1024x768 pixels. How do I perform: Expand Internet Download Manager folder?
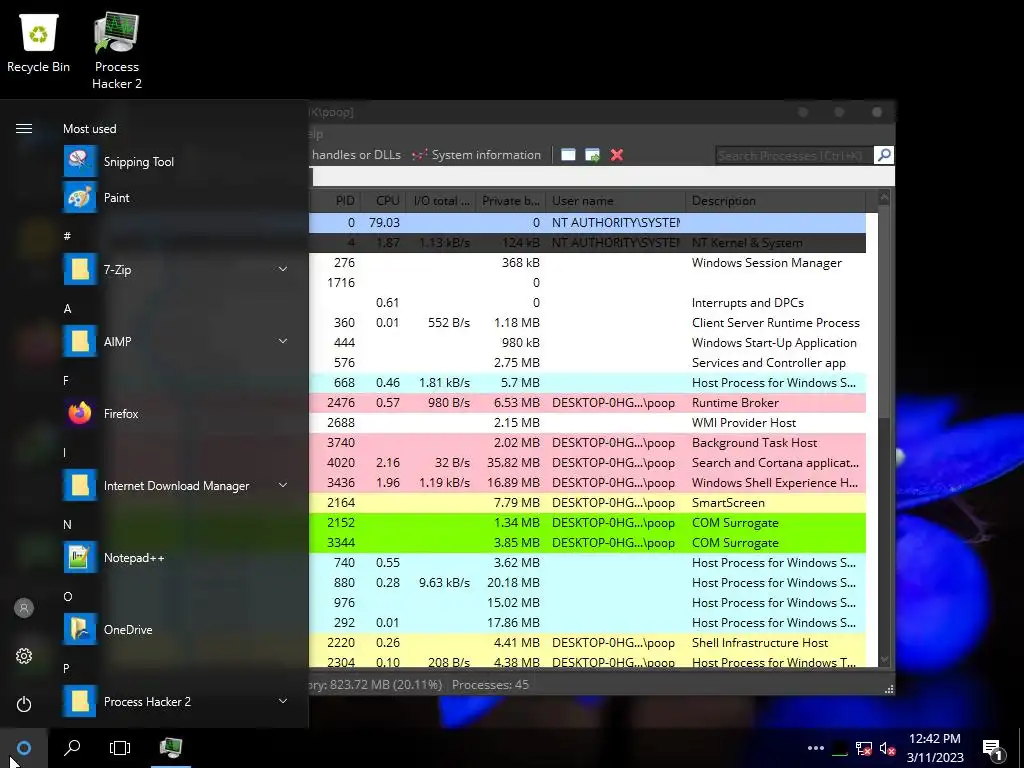283,485
